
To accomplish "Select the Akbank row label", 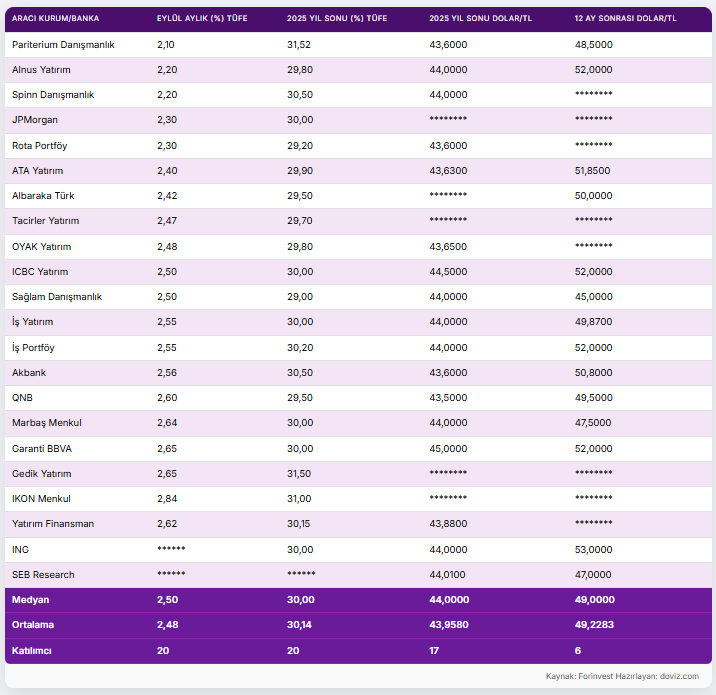I will pyautogui.click(x=29, y=373).
